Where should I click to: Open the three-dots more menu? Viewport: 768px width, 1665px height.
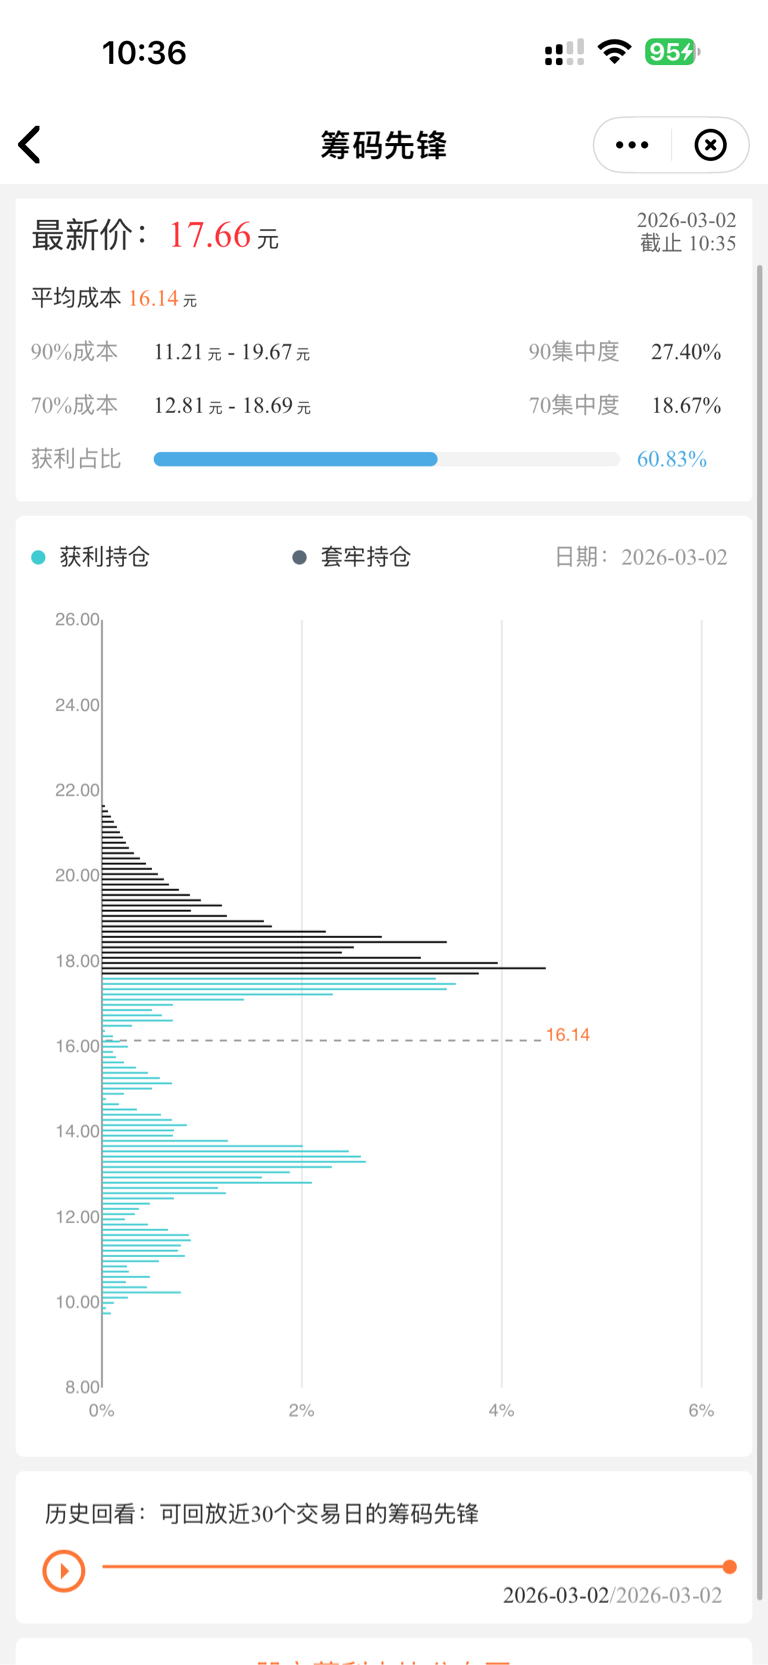point(632,145)
